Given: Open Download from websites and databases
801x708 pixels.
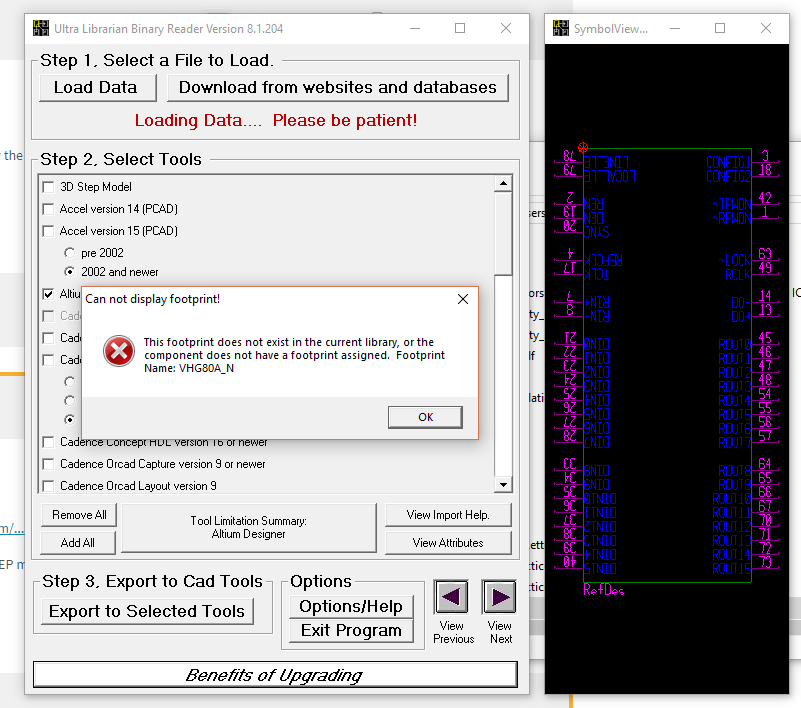Looking at the screenshot, I should coord(338,88).
